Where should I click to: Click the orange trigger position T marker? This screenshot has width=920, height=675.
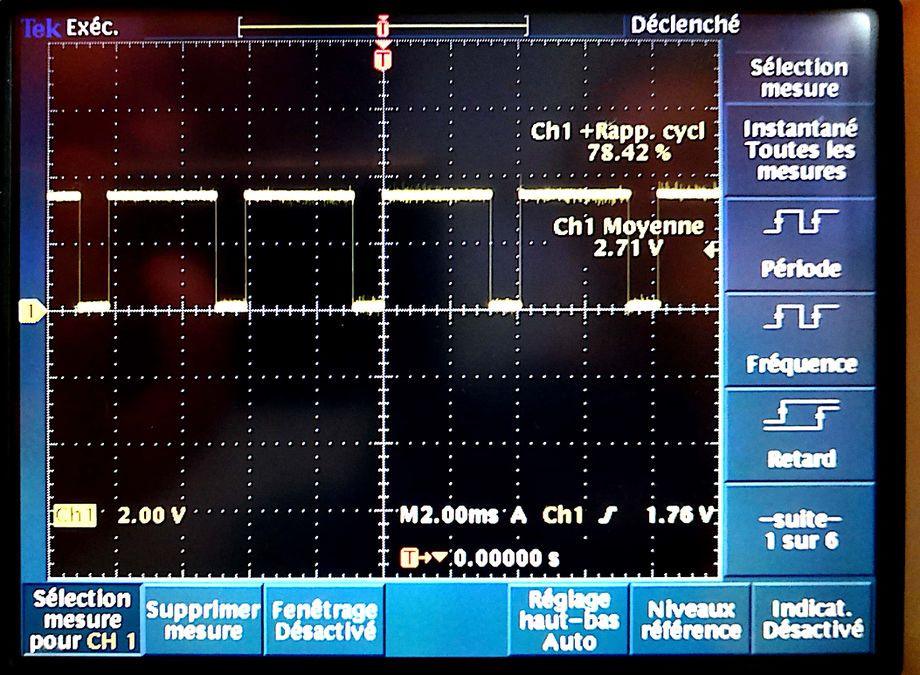pyautogui.click(x=381, y=60)
